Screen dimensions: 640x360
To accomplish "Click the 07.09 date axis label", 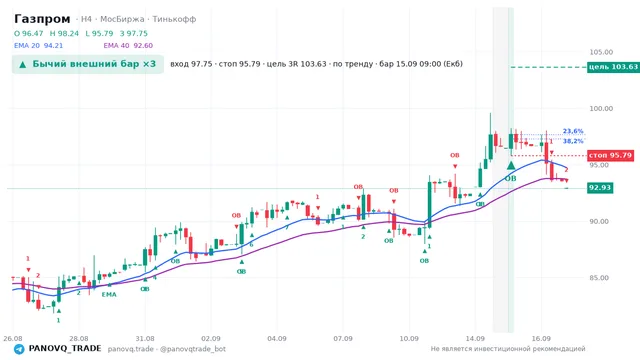I will (x=343, y=339).
